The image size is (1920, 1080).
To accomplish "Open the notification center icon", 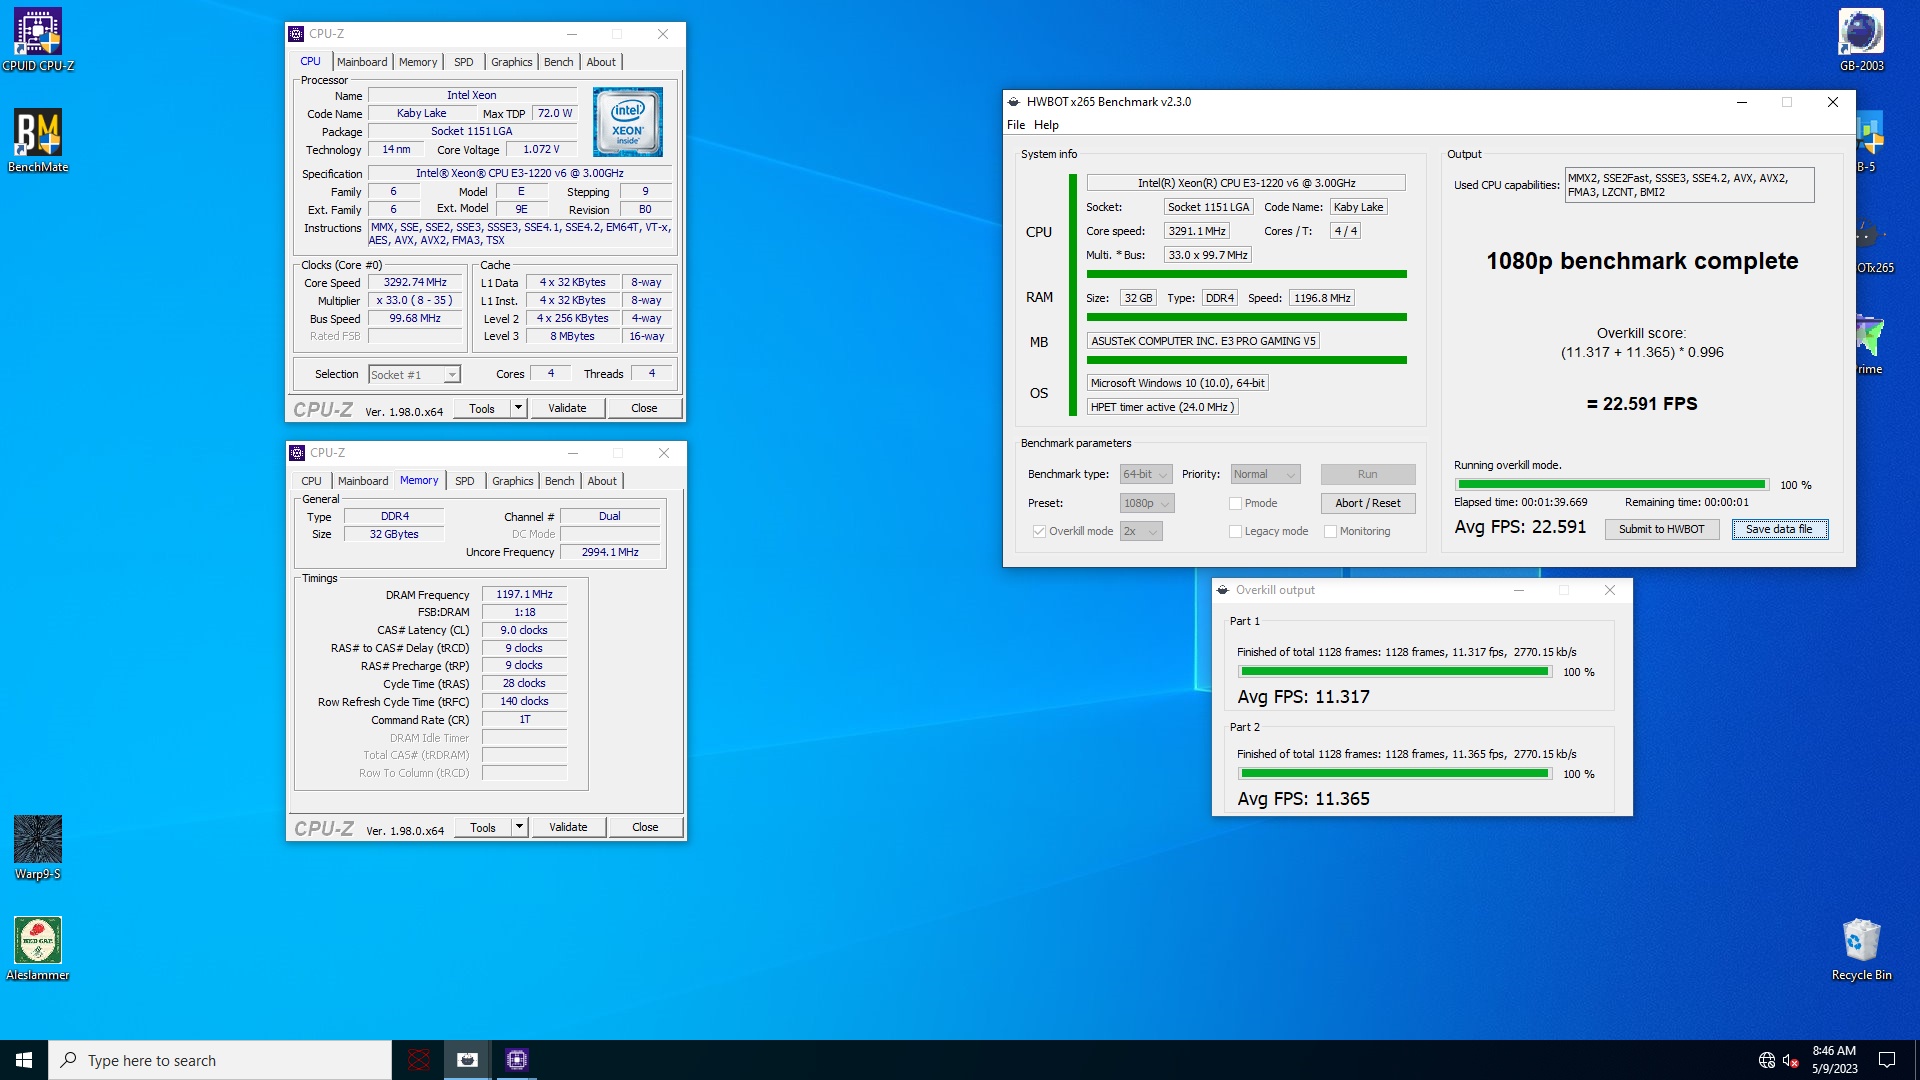I will click(x=1887, y=1060).
